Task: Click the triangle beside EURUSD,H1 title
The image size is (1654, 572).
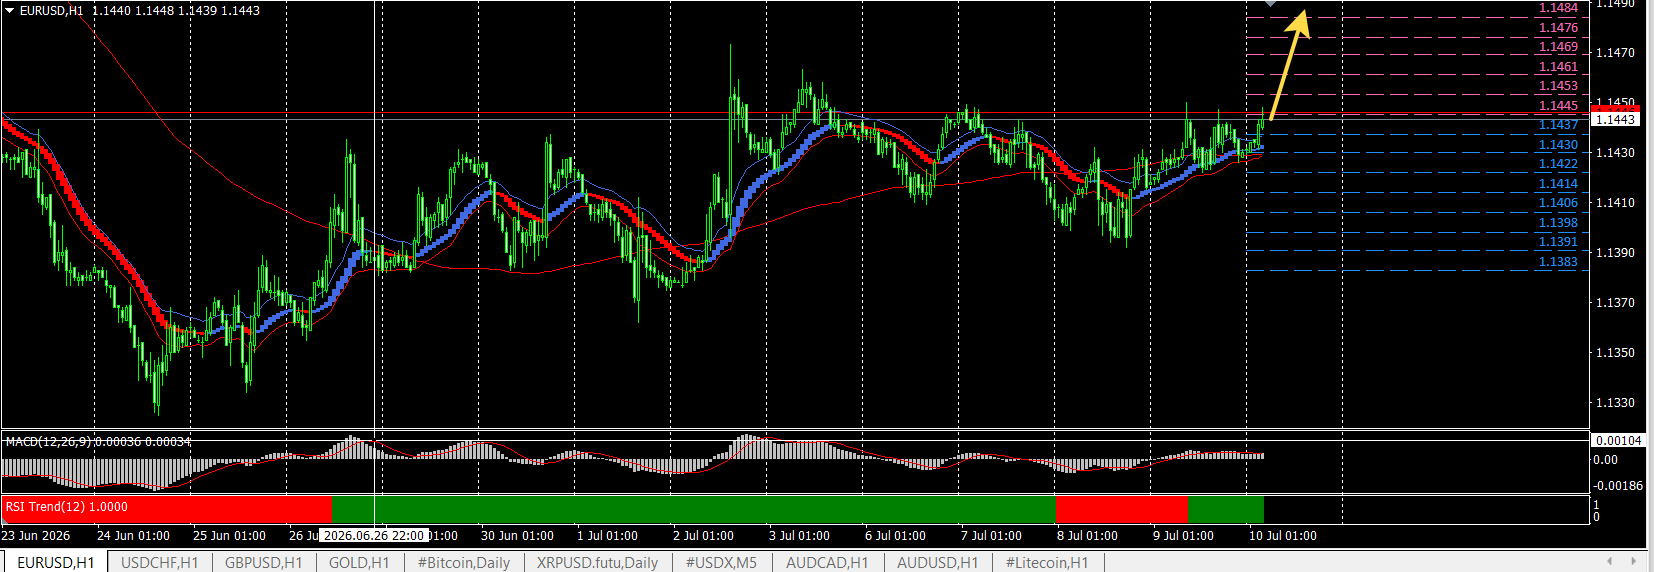Action: tap(10, 10)
